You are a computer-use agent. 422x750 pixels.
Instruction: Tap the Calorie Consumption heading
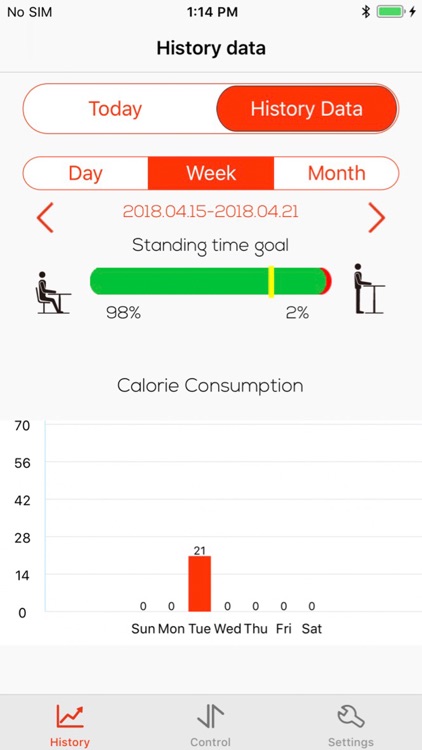pyautogui.click(x=211, y=385)
